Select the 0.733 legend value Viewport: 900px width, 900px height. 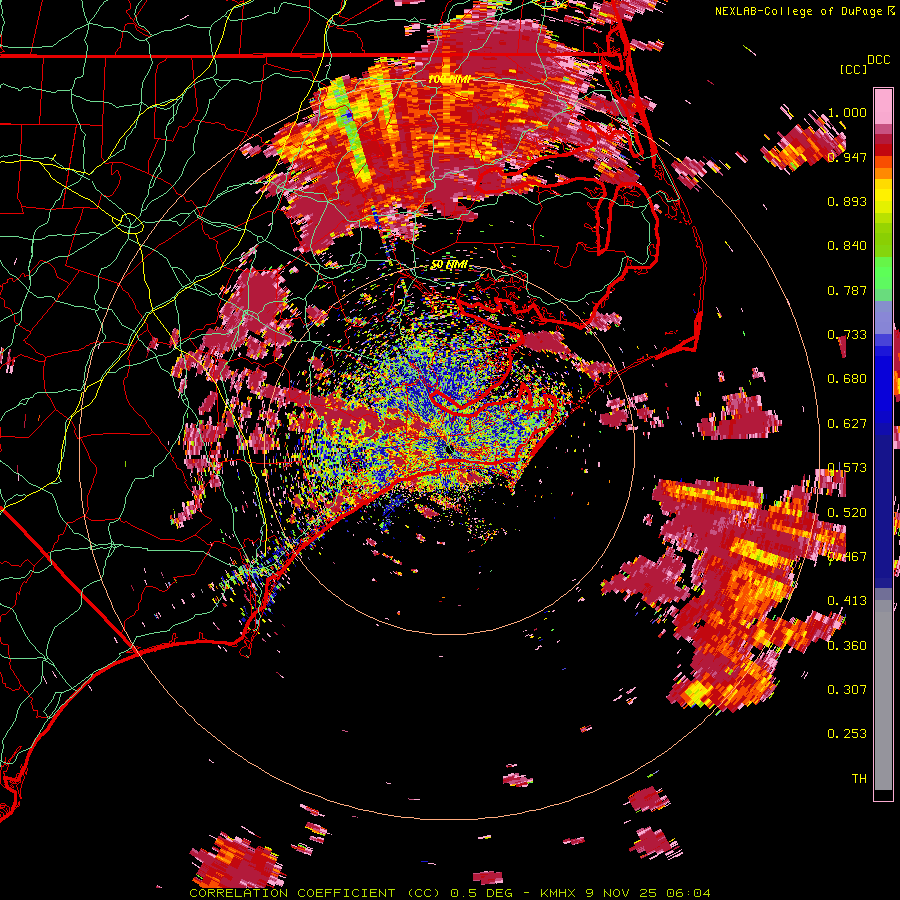pyautogui.click(x=847, y=335)
